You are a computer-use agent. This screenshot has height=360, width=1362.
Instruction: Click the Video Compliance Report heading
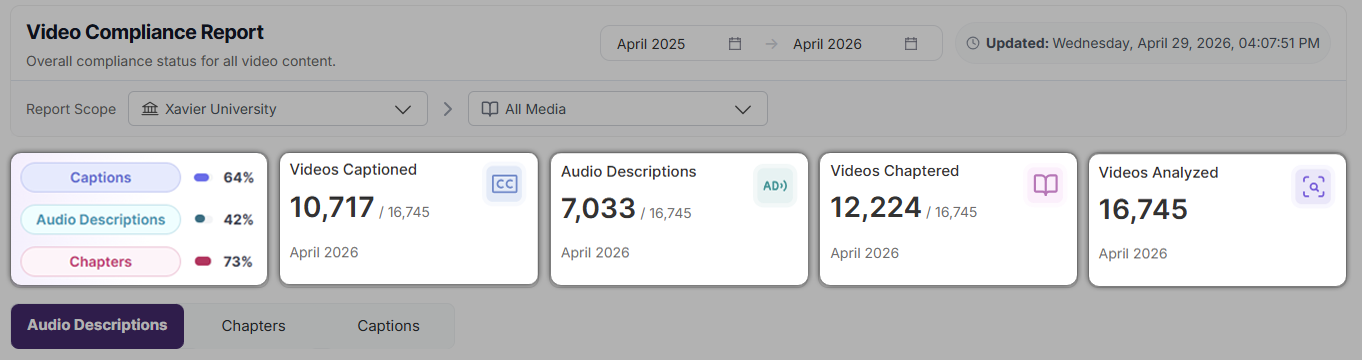[x=145, y=32]
